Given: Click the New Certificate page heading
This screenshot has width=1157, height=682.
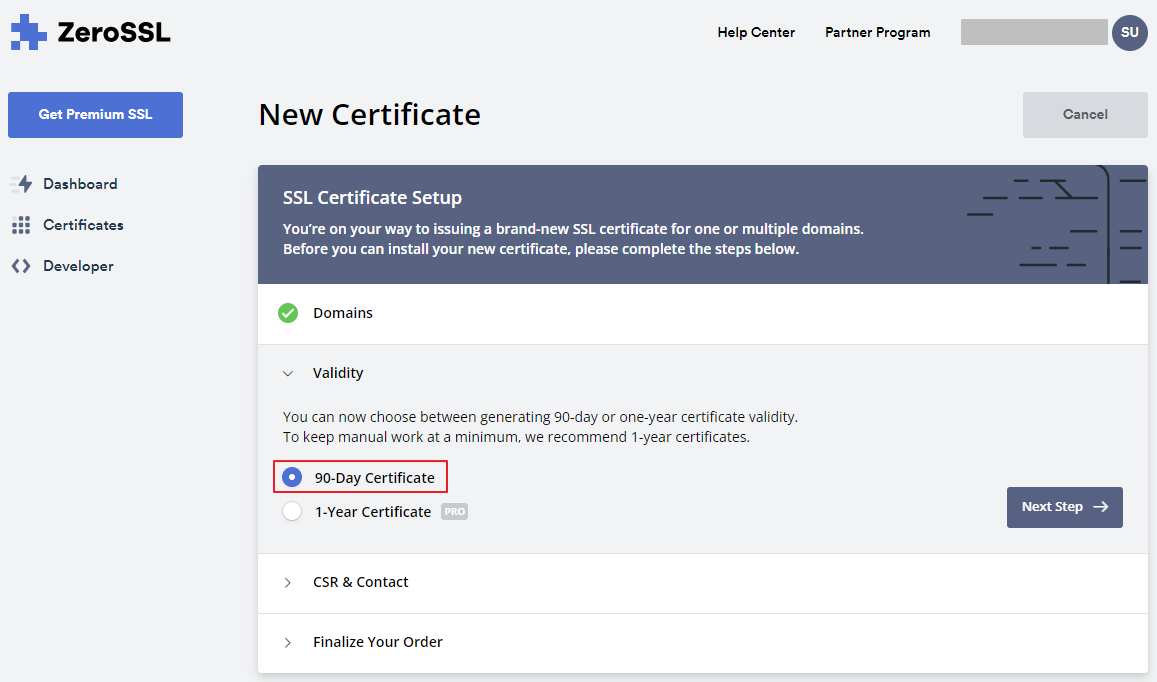Looking at the screenshot, I should 370,114.
